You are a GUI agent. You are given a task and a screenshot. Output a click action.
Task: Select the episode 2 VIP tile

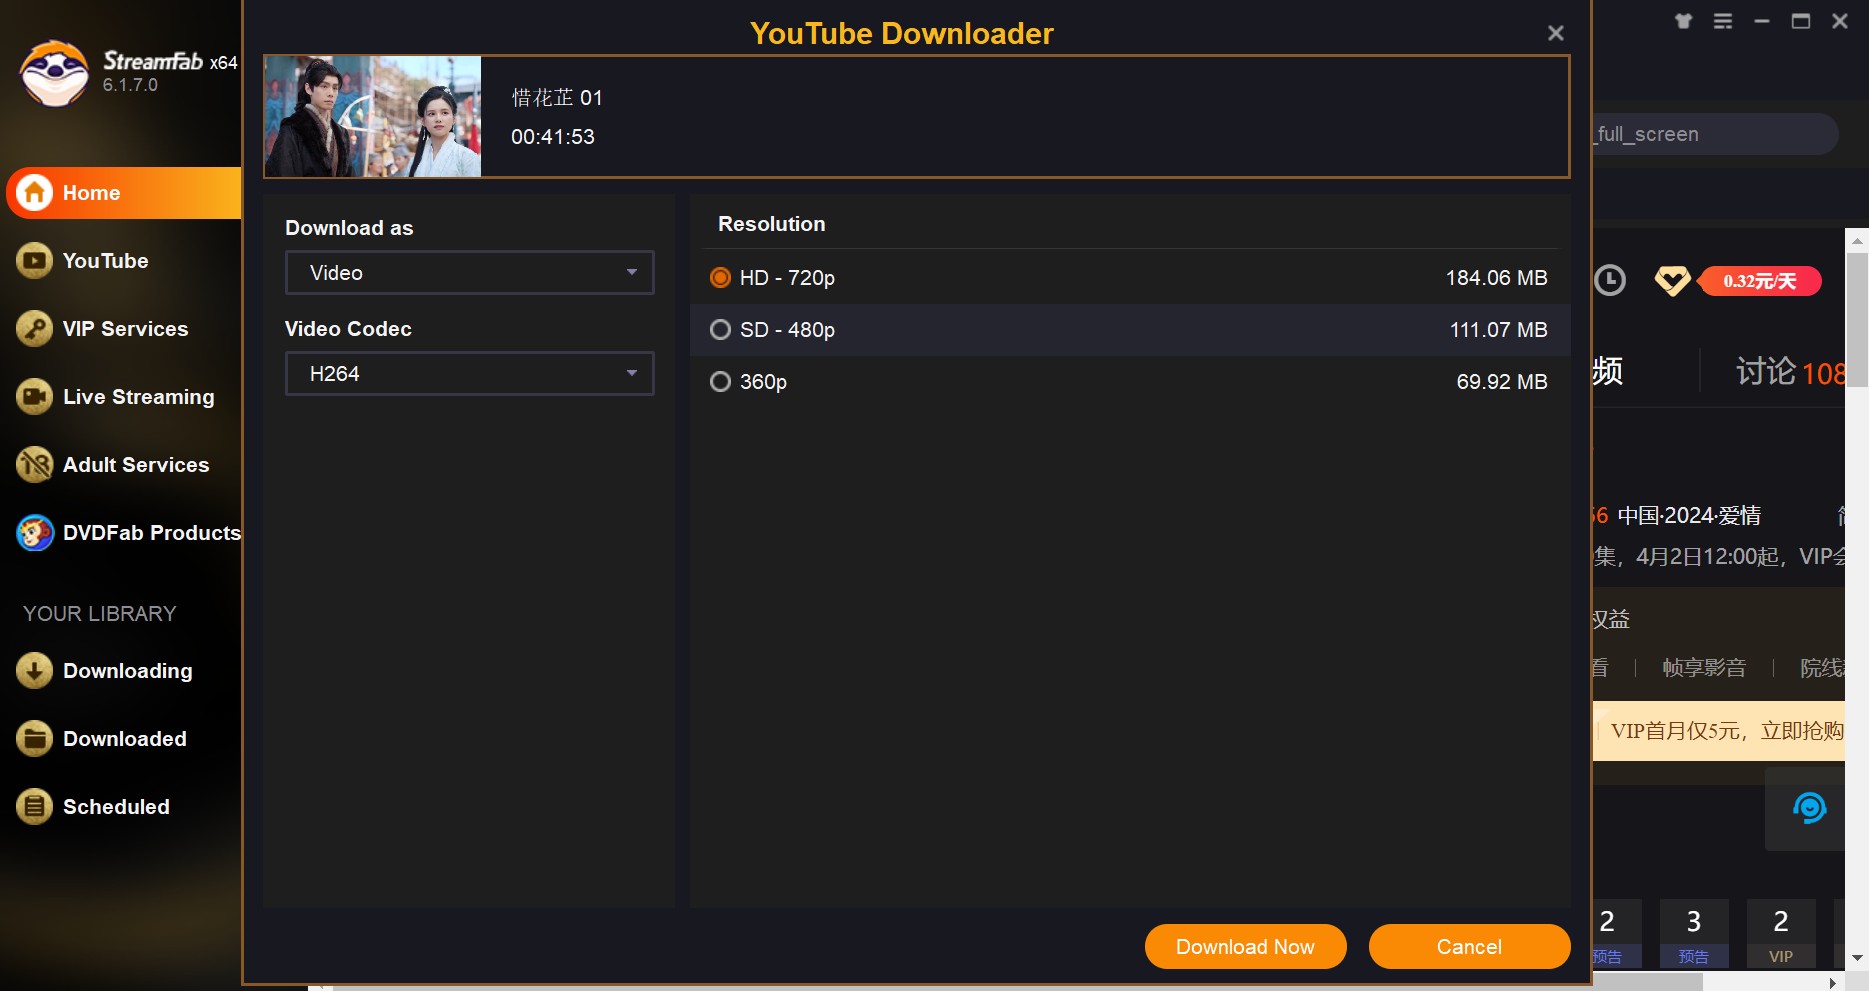coord(1780,932)
